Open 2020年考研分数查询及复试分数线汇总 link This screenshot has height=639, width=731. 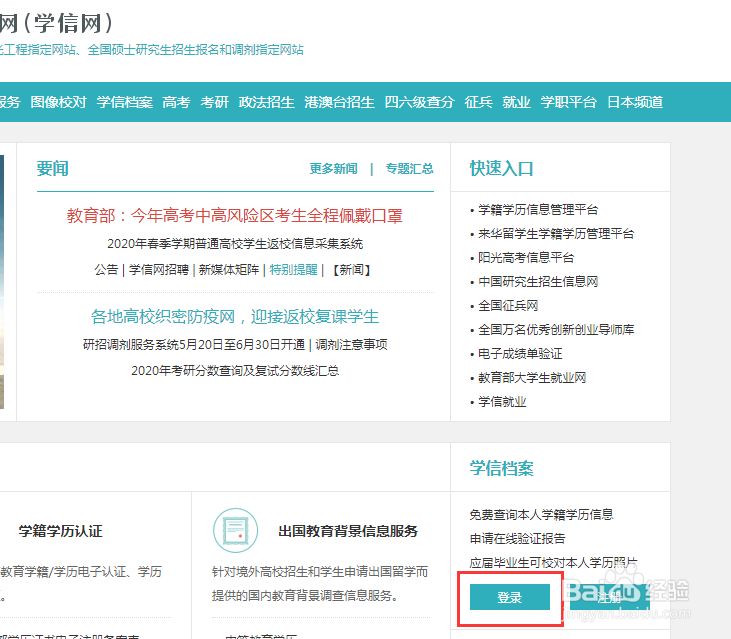coord(235,371)
